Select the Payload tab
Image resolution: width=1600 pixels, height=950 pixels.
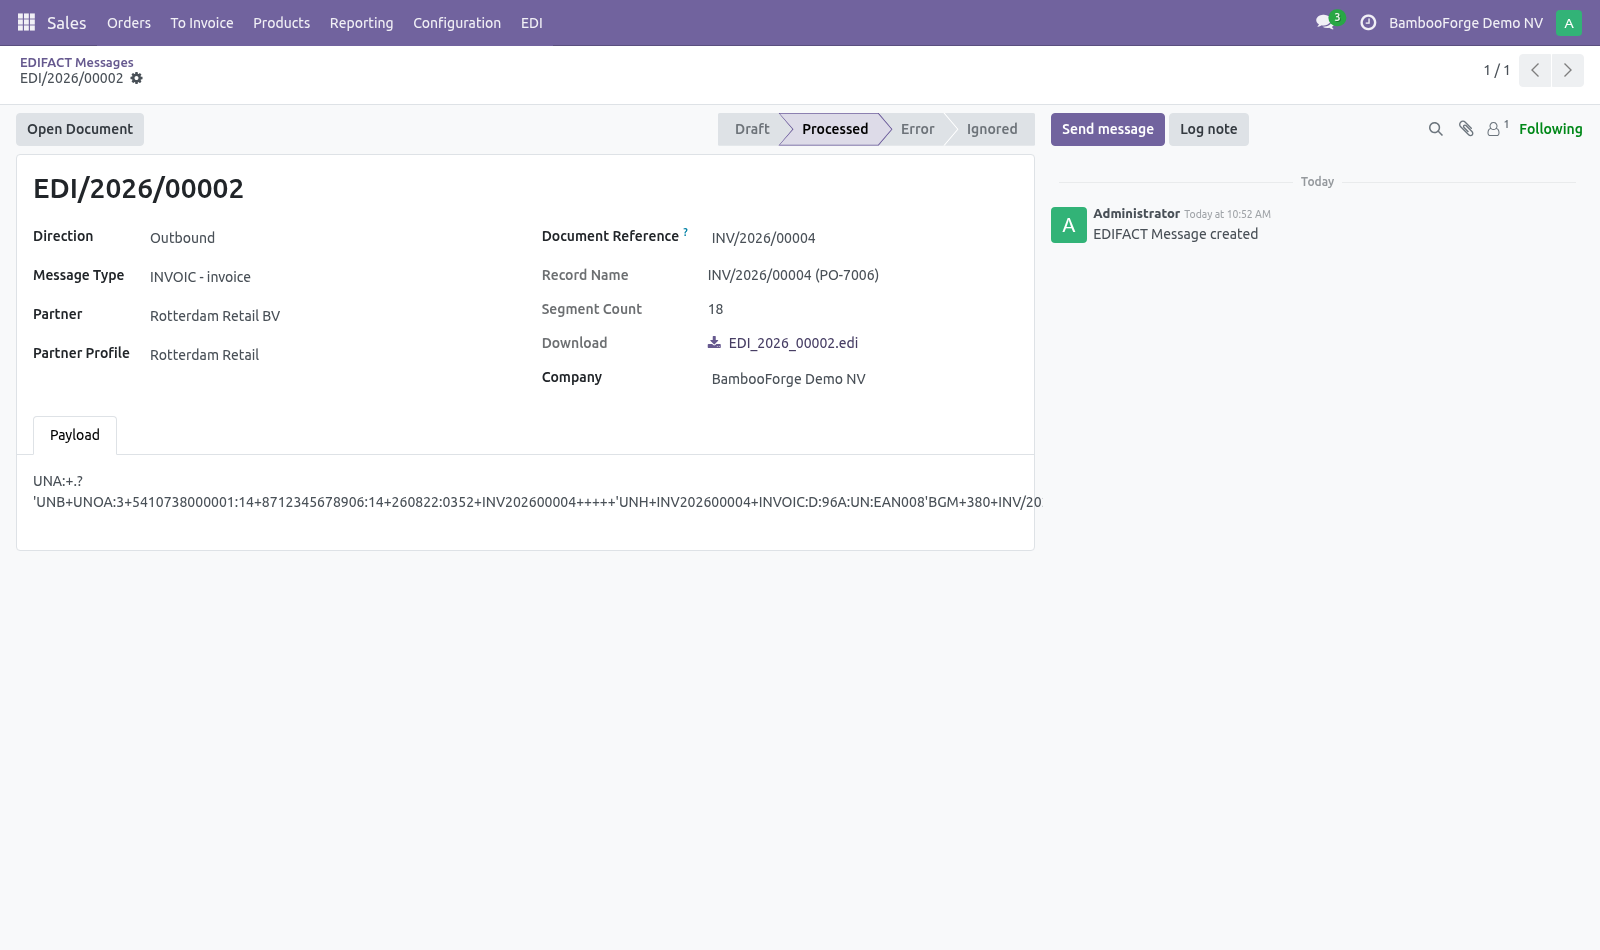pos(75,435)
